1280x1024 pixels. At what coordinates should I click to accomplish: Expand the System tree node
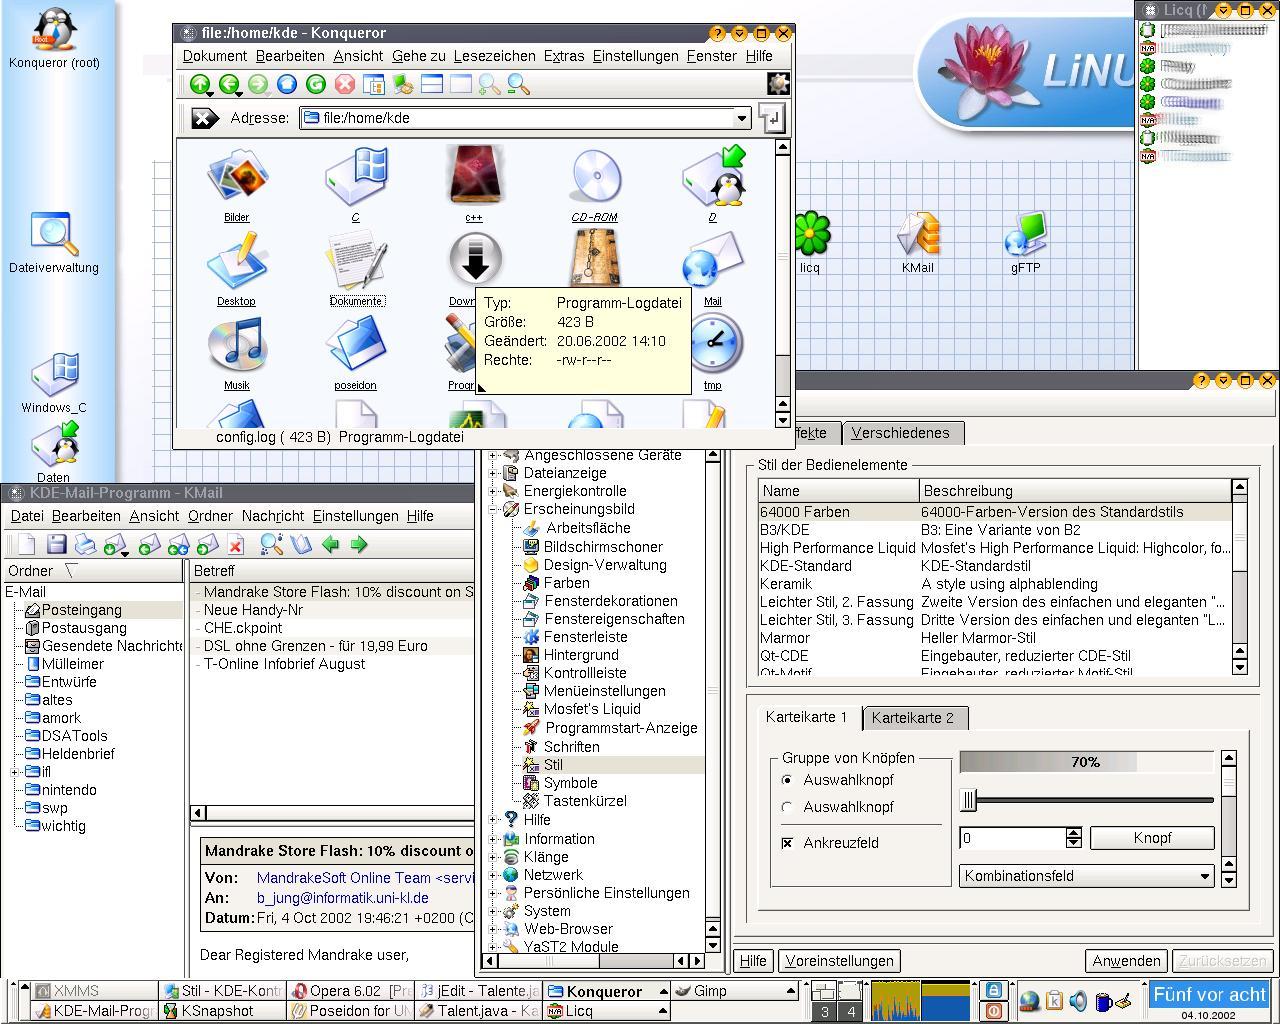coord(493,911)
